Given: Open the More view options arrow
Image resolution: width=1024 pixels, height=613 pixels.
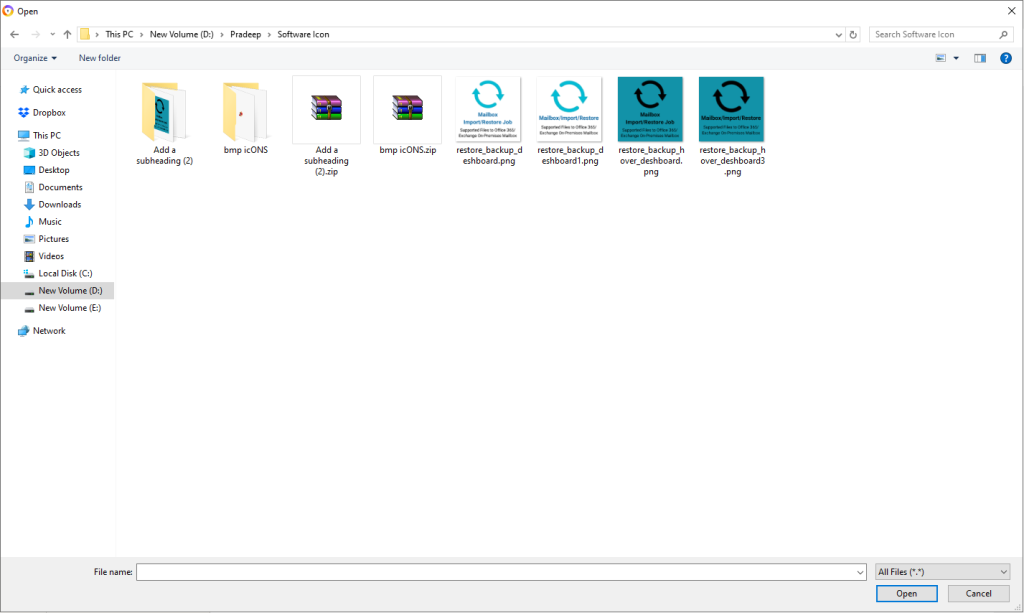Looking at the screenshot, I should 956,58.
